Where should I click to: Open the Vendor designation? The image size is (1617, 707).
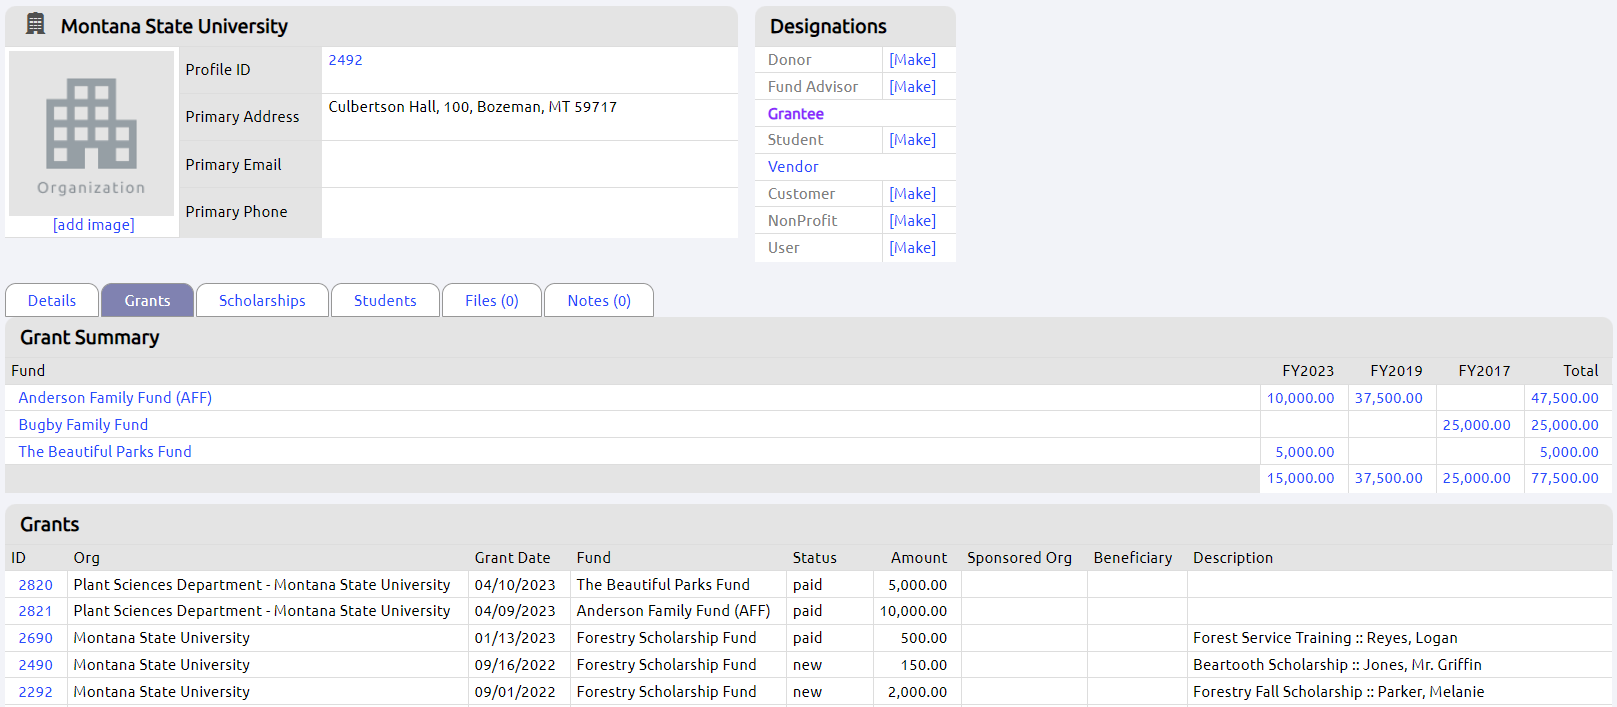pos(793,167)
